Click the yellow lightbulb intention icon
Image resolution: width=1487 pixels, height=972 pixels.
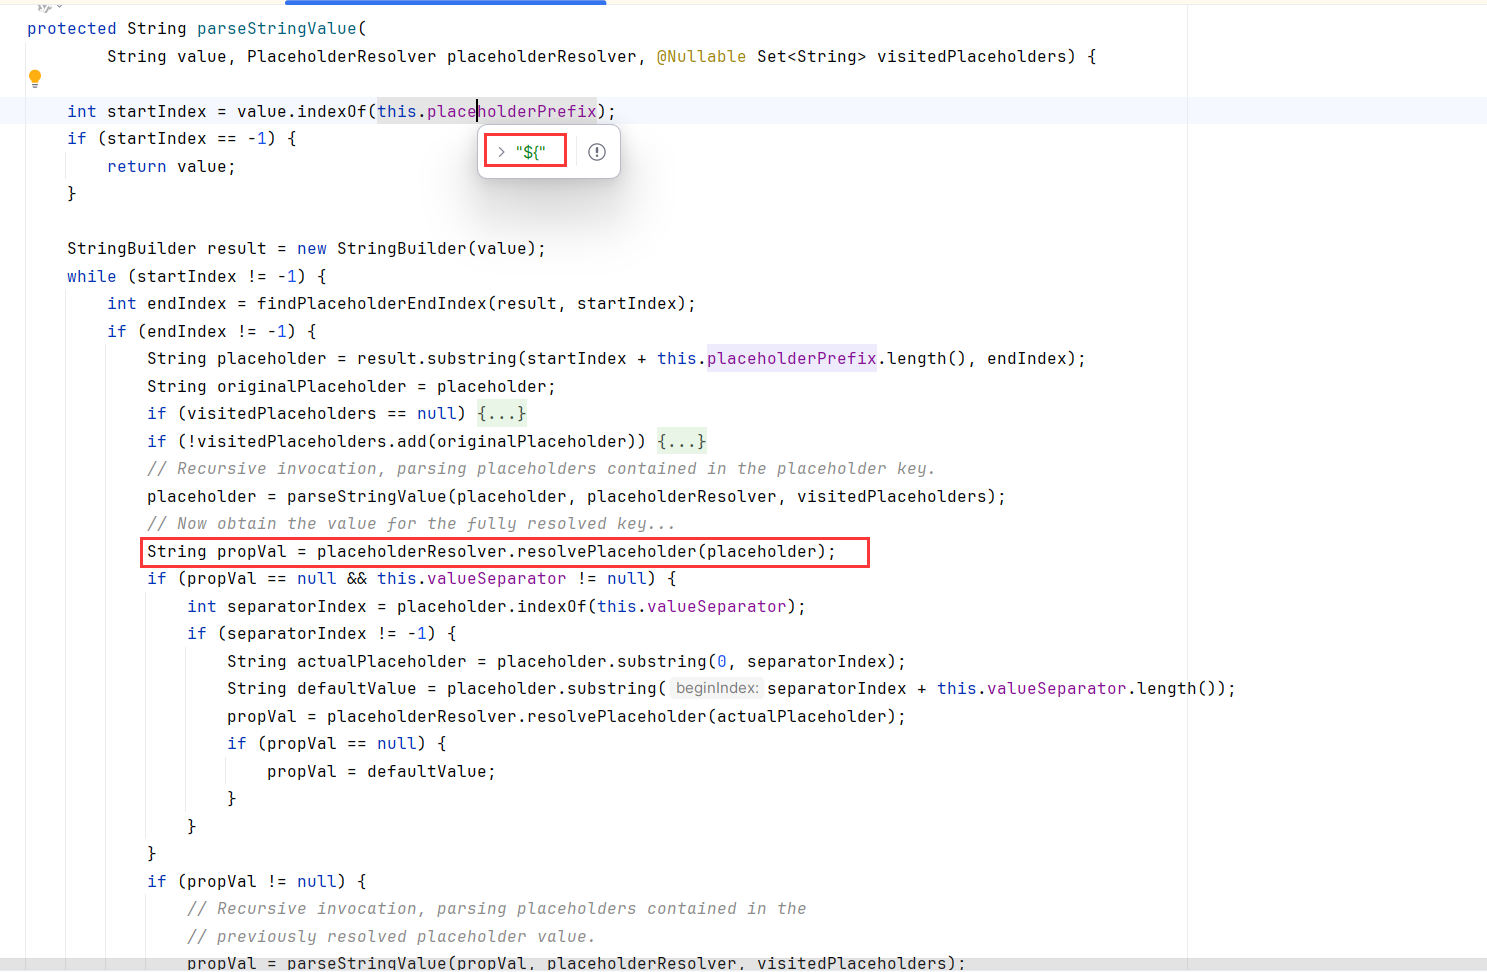35,78
